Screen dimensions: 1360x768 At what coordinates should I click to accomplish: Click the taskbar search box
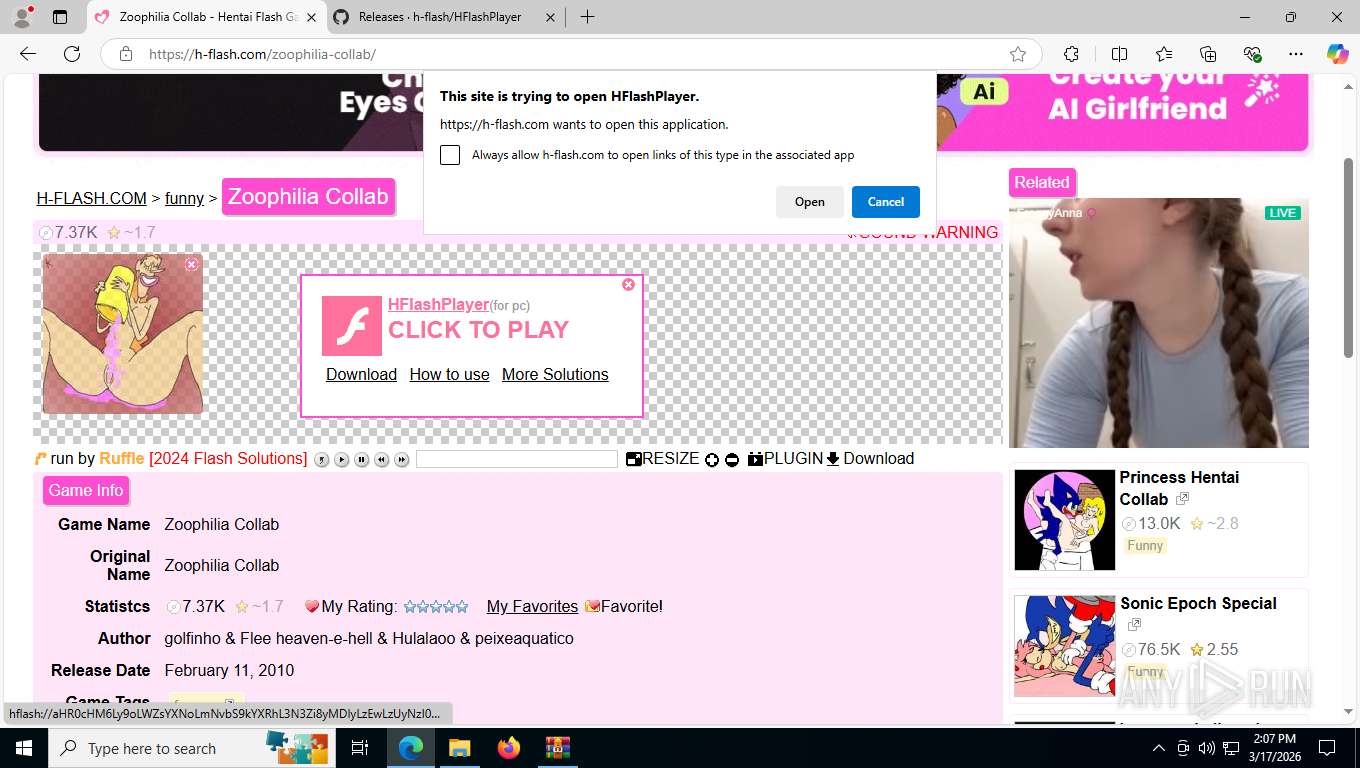pyautogui.click(x=192, y=748)
